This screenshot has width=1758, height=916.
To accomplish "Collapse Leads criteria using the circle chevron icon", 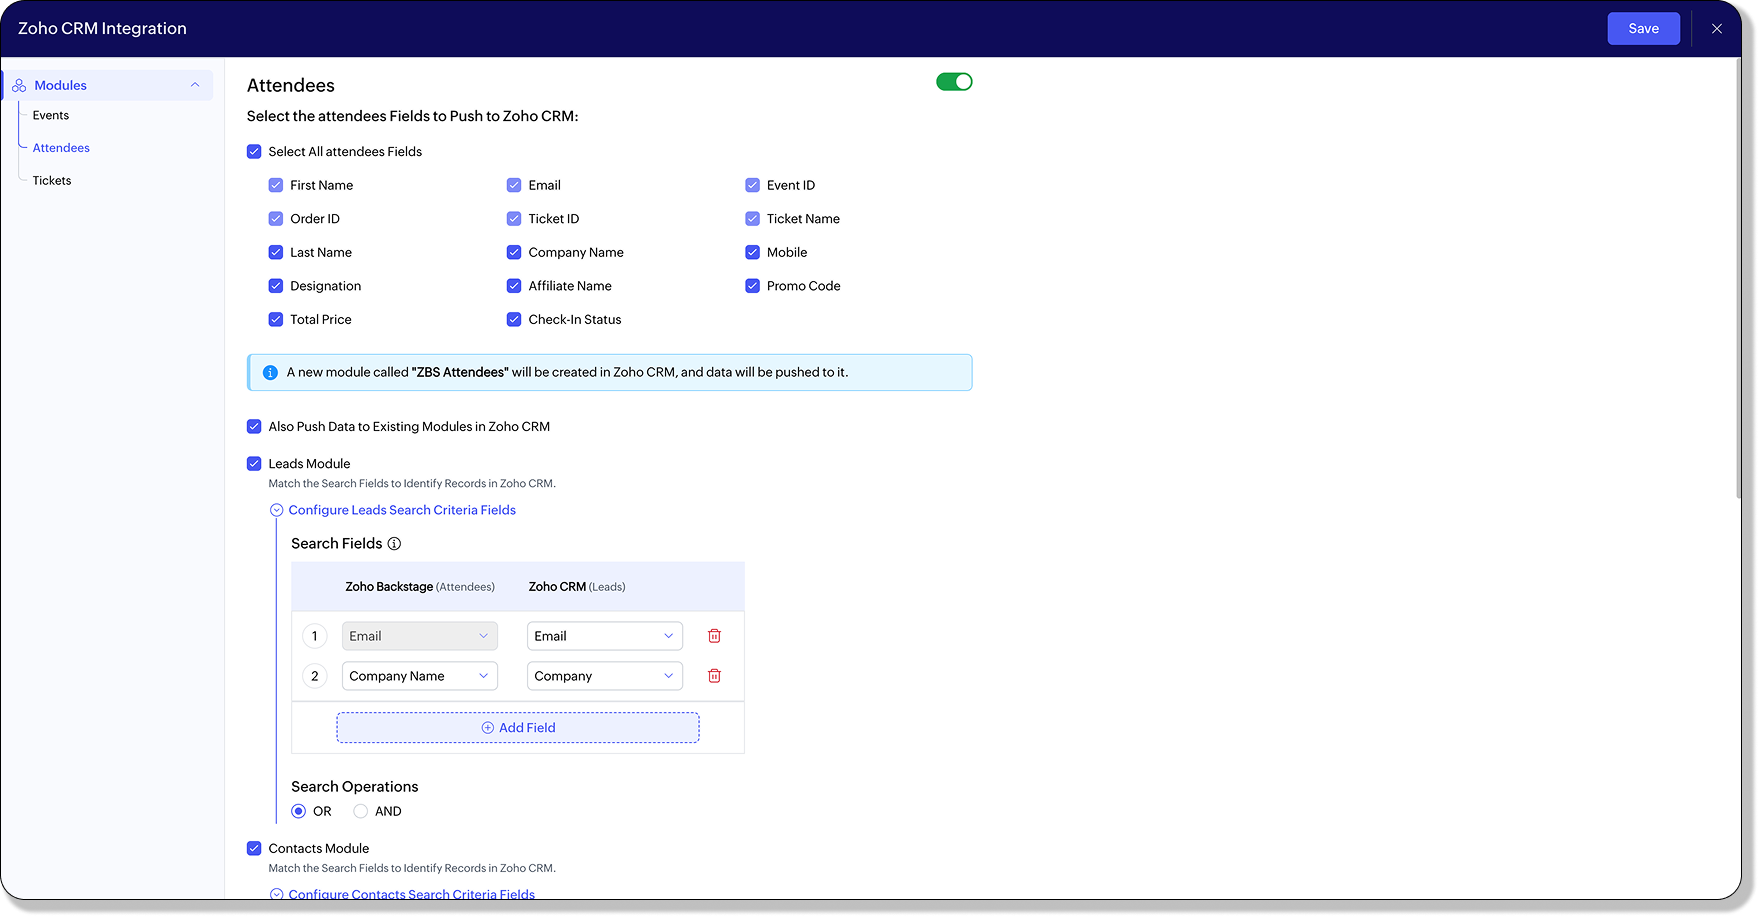I will coord(277,510).
